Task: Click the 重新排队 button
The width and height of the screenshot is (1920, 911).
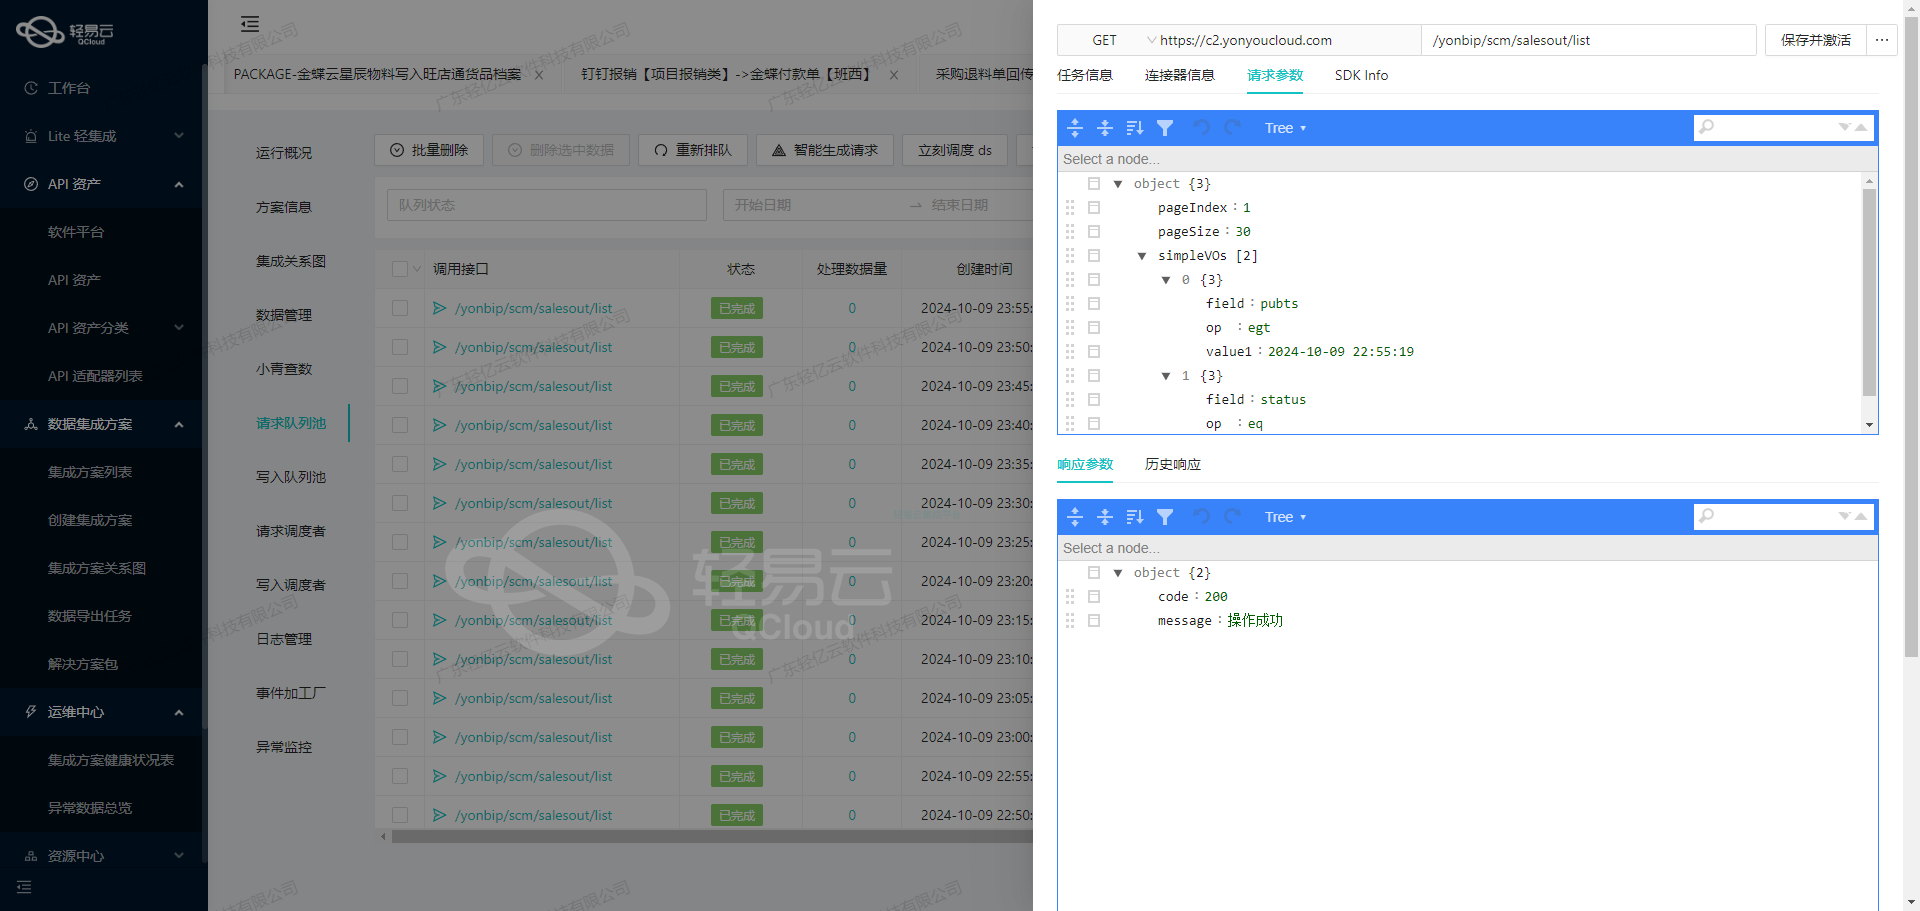Action: pos(693,150)
